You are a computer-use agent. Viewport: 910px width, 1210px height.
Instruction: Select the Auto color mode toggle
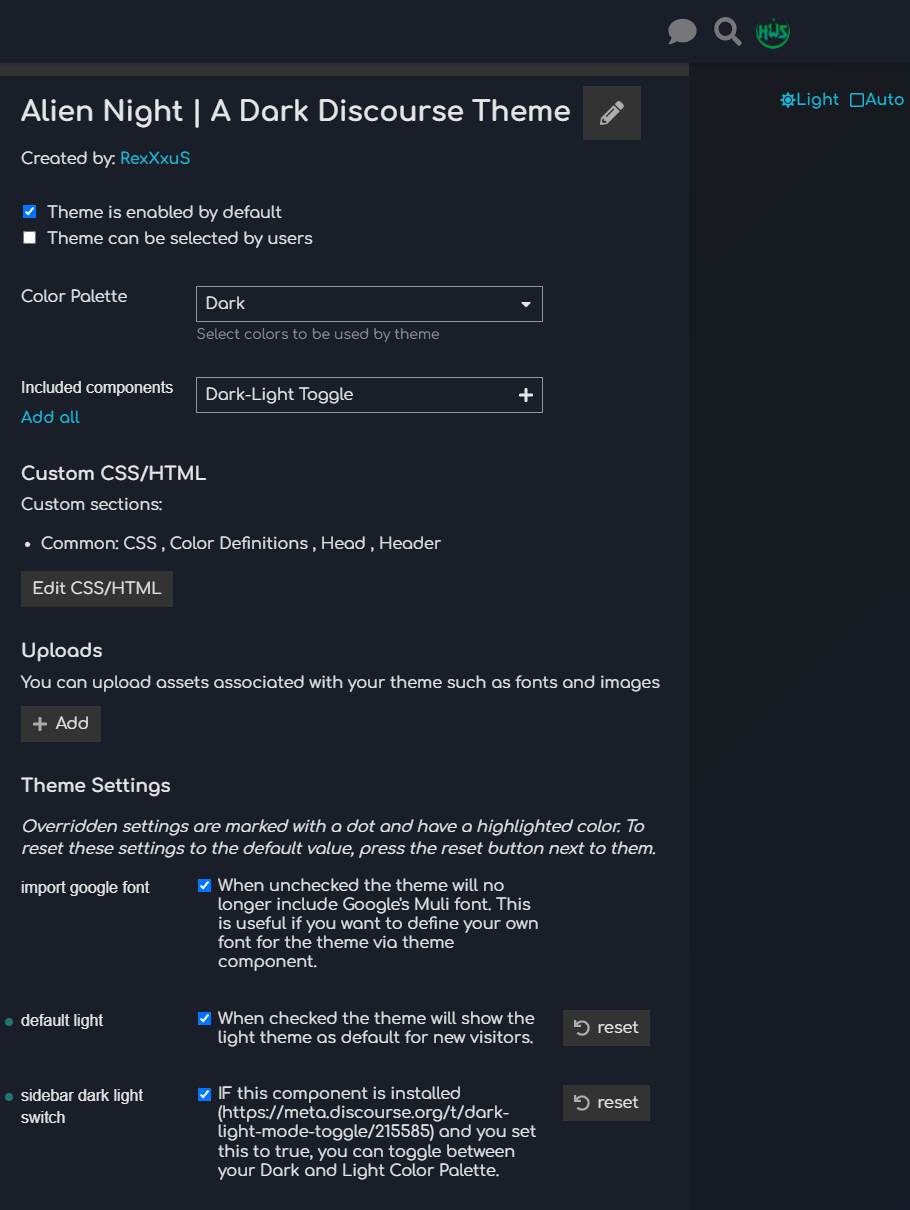point(877,100)
